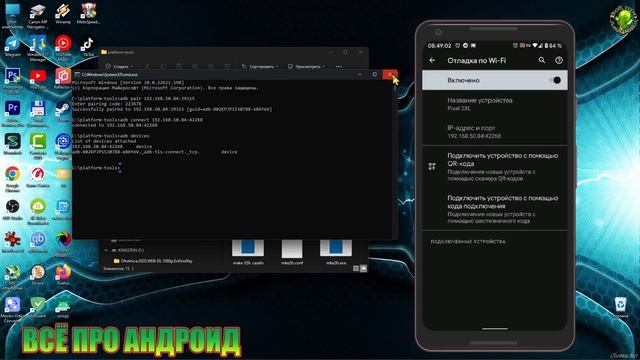Open the MotoSpeed desktop shortcut
The image size is (640, 360).
[x=88, y=14]
